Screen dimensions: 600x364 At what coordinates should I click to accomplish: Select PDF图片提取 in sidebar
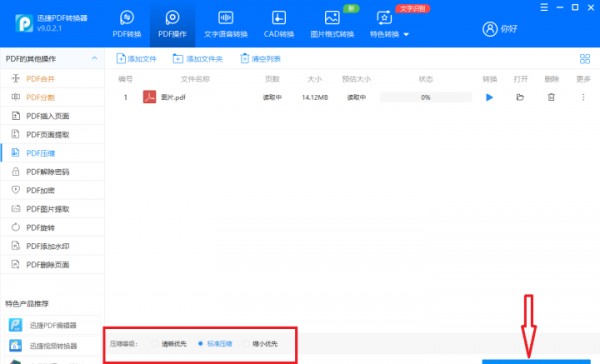(52, 209)
